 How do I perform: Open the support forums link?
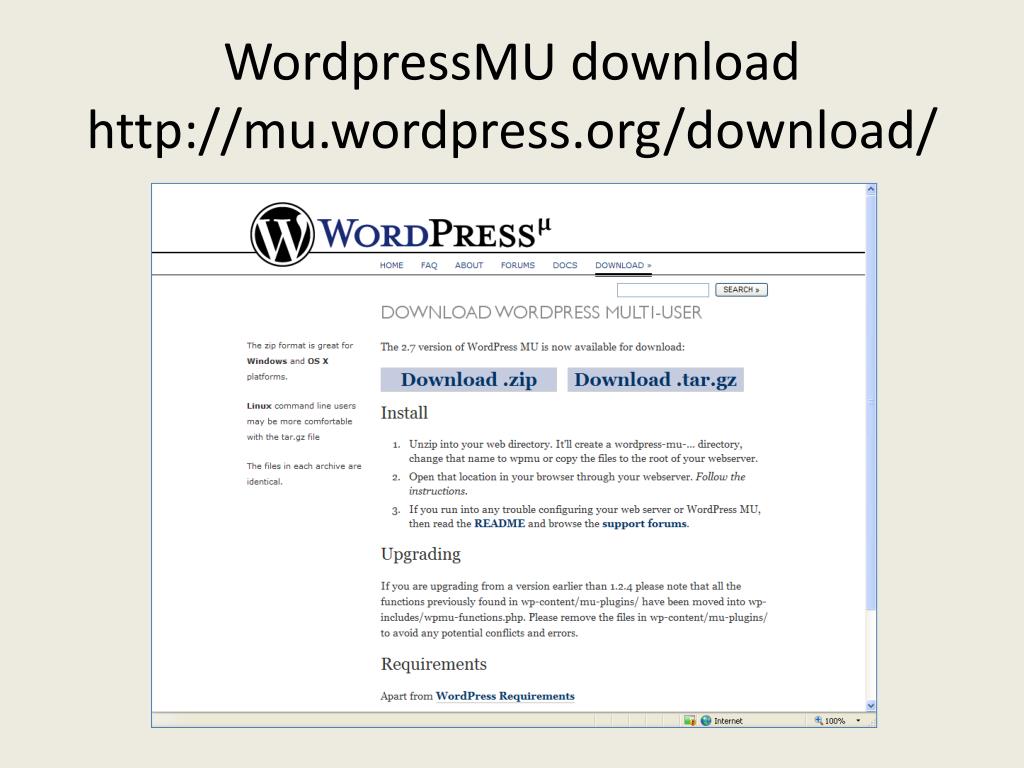pyautogui.click(x=645, y=524)
